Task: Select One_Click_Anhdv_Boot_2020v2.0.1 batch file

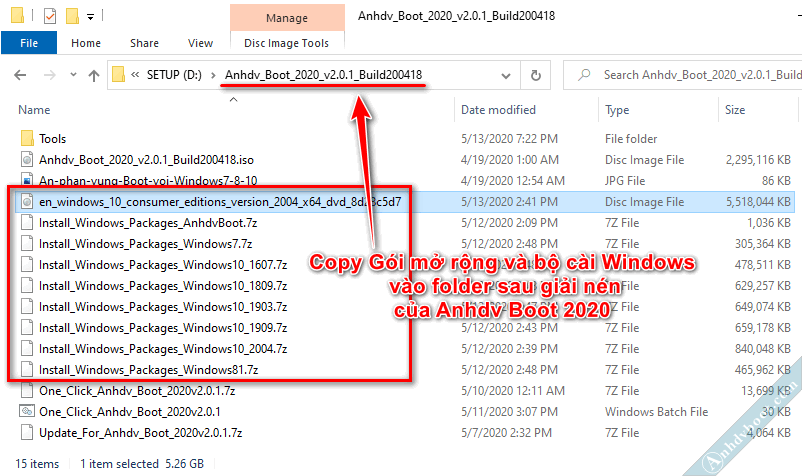Action: pos(130,412)
